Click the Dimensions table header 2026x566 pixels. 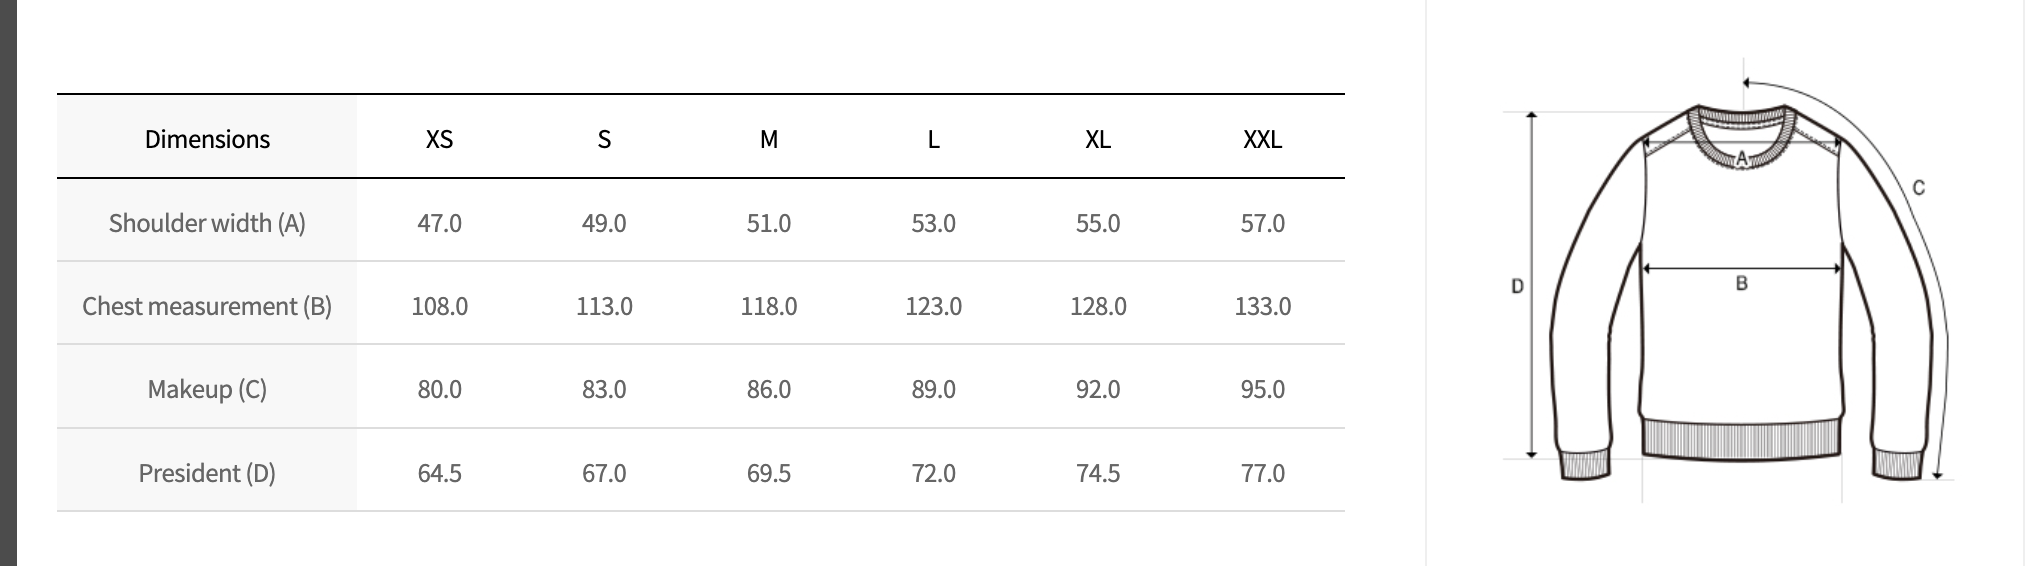pos(207,139)
